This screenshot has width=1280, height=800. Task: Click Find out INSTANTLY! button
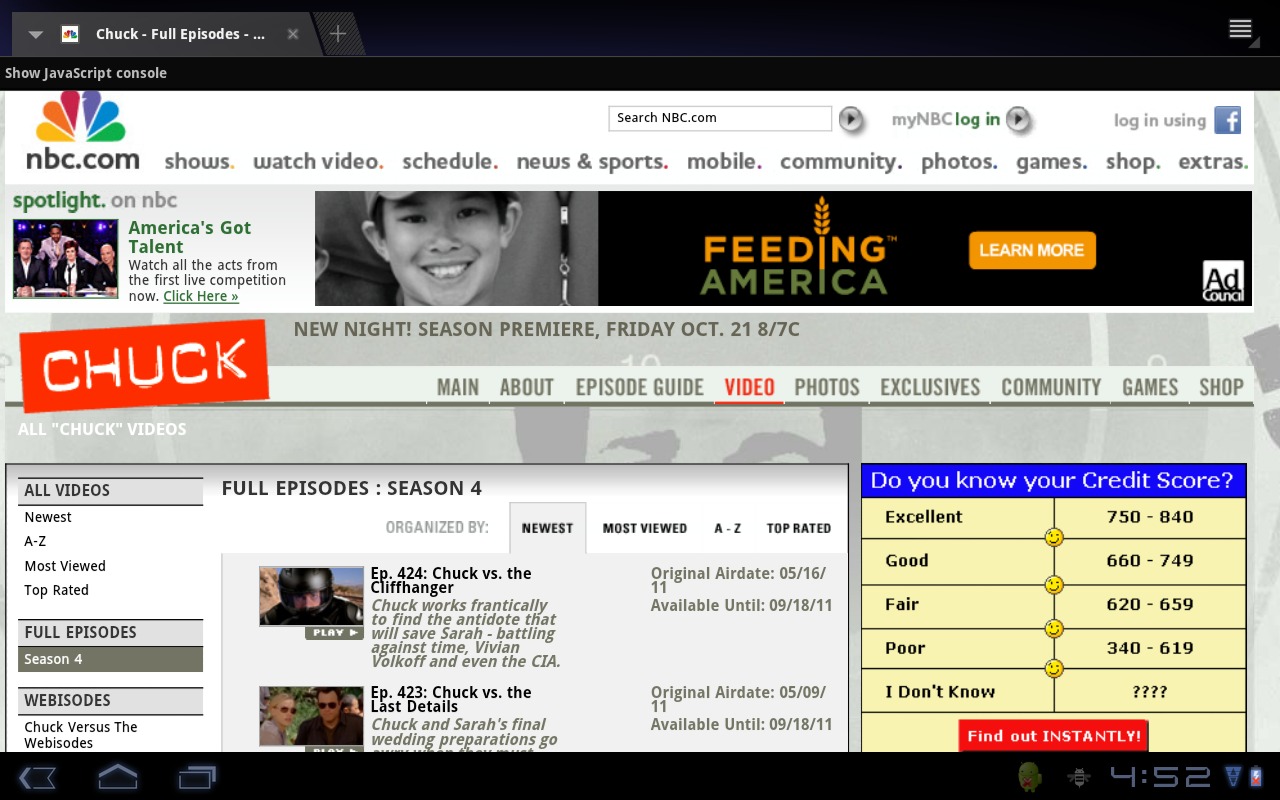(1053, 736)
